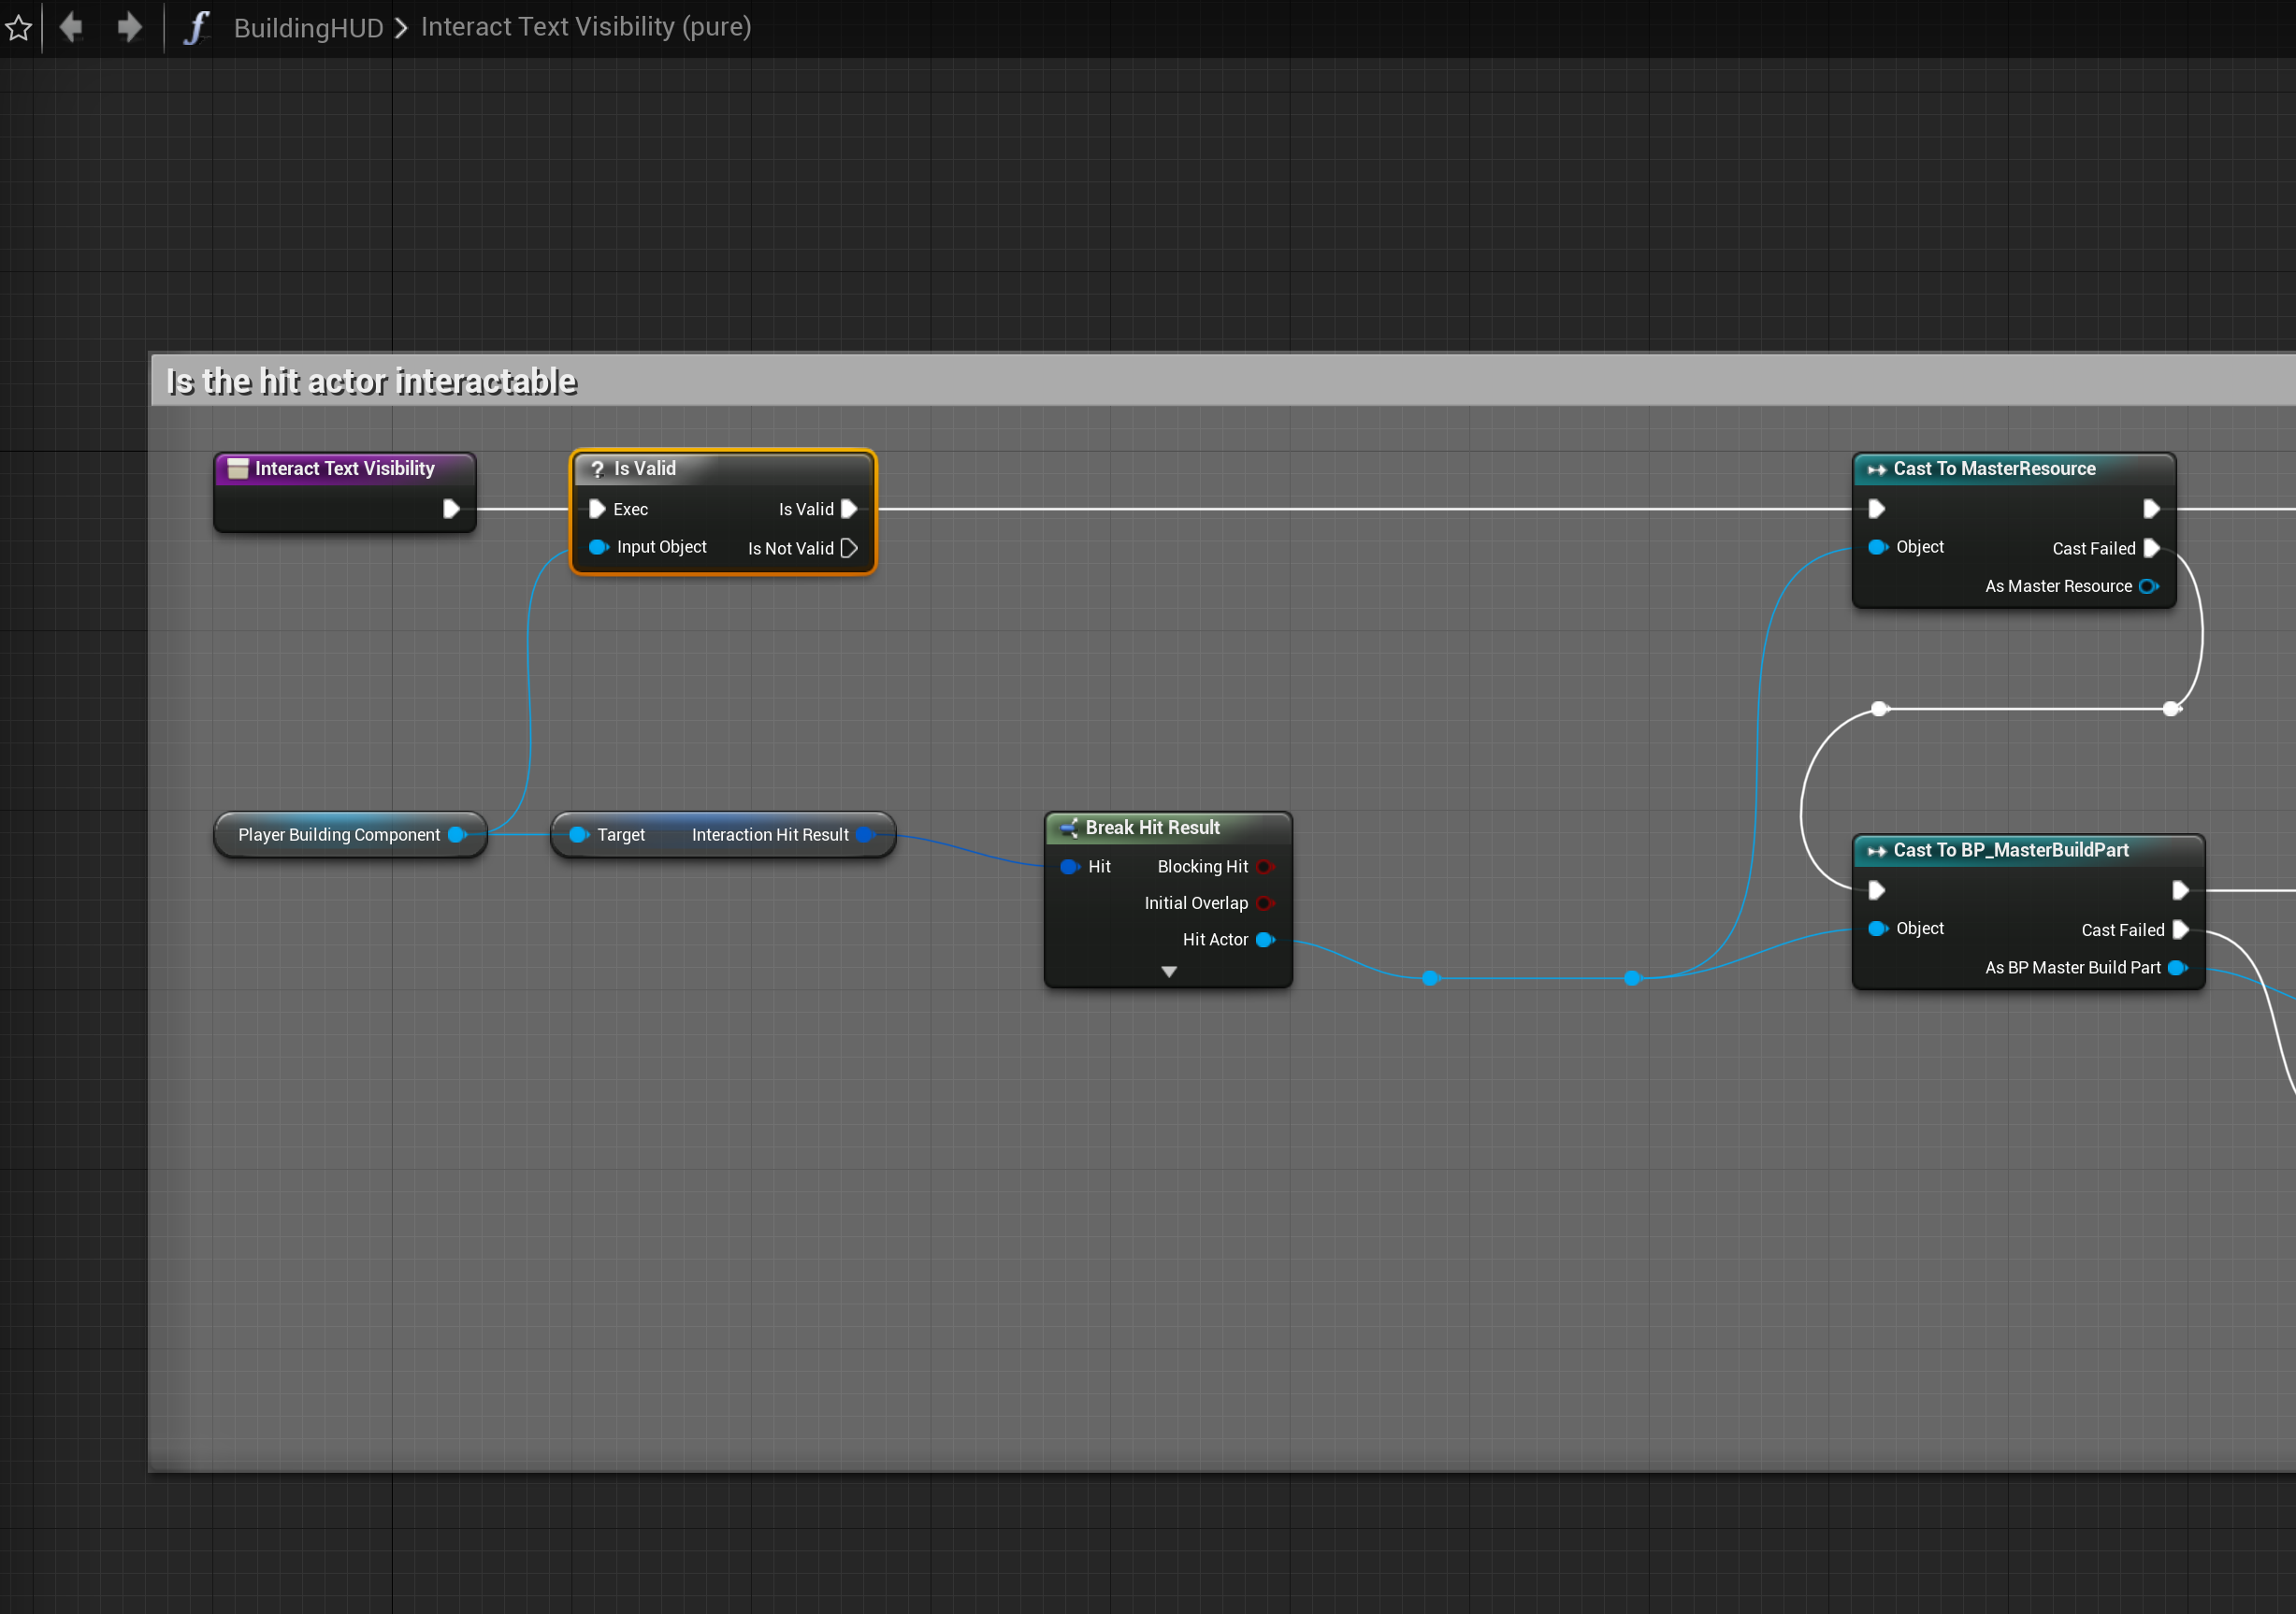The width and height of the screenshot is (2296, 1614).
Task: Select Interact Text Visibility (pure) breadcrumb
Action: click(x=585, y=27)
